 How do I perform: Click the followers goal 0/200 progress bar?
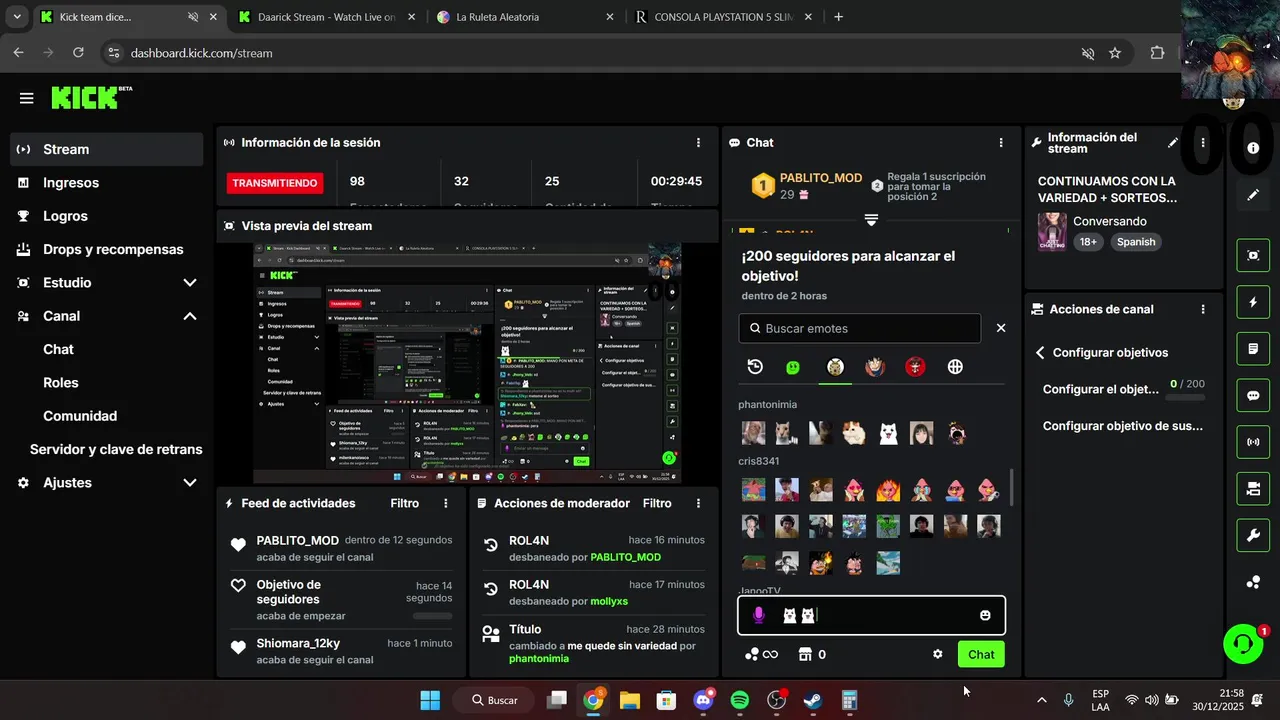(x=1187, y=398)
